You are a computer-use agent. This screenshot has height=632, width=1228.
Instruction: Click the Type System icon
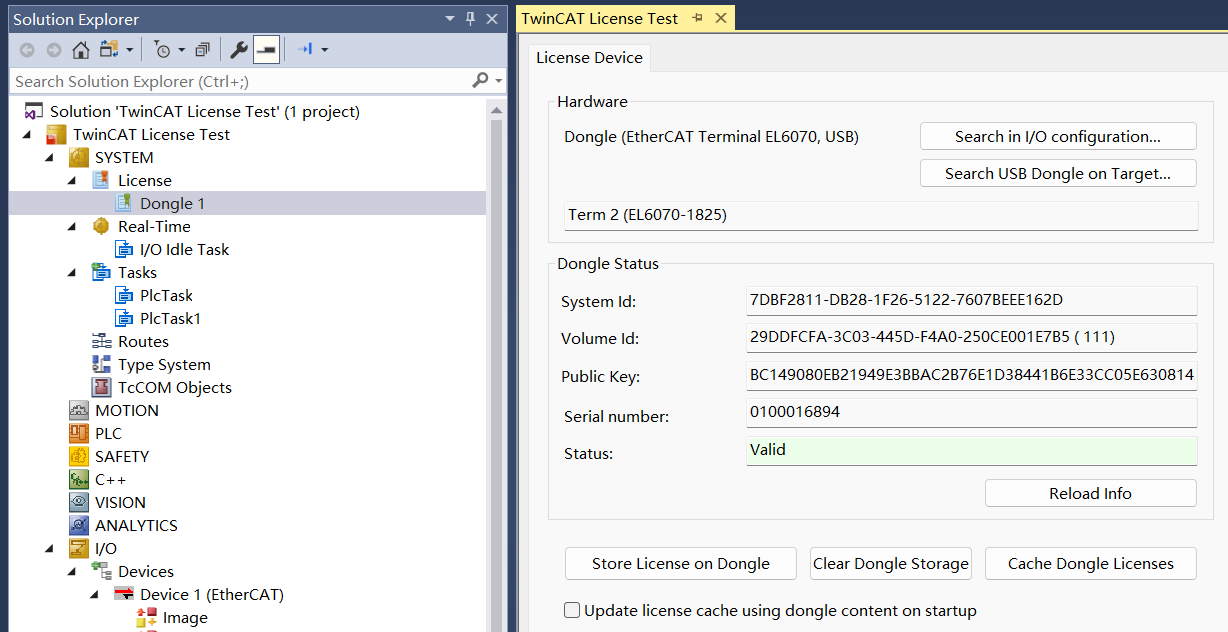[x=101, y=364]
